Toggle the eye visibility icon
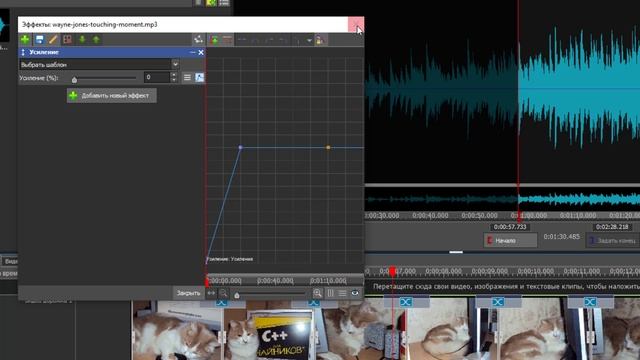Screen dimensions: 640x360 (x=355, y=293)
